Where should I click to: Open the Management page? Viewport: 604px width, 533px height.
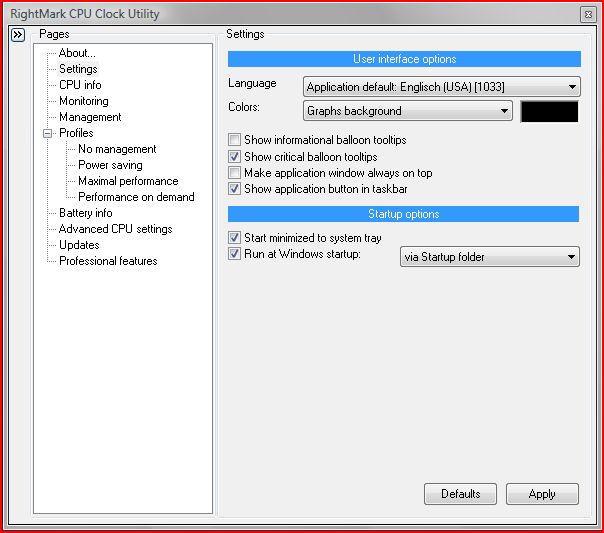[x=90, y=117]
